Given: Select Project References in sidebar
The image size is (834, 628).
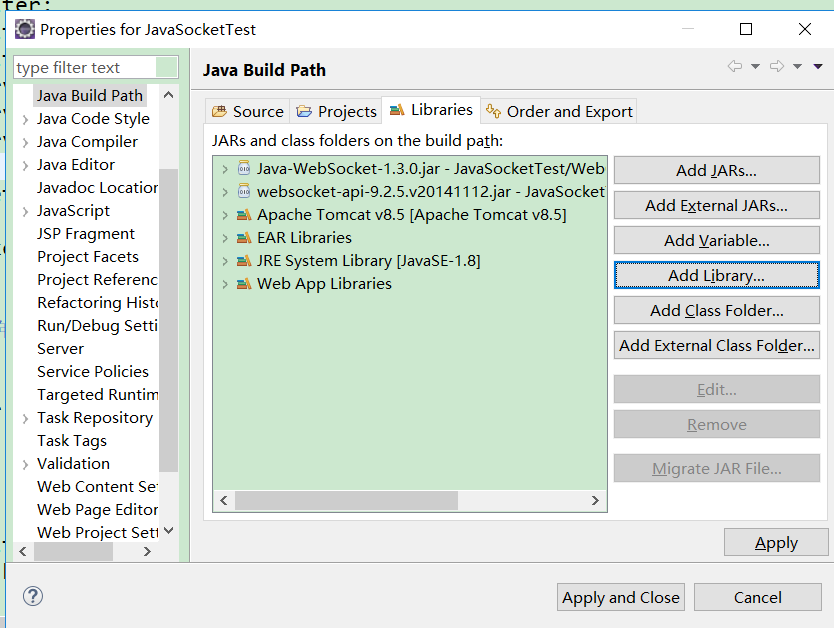Looking at the screenshot, I should pyautogui.click(x=97, y=280).
